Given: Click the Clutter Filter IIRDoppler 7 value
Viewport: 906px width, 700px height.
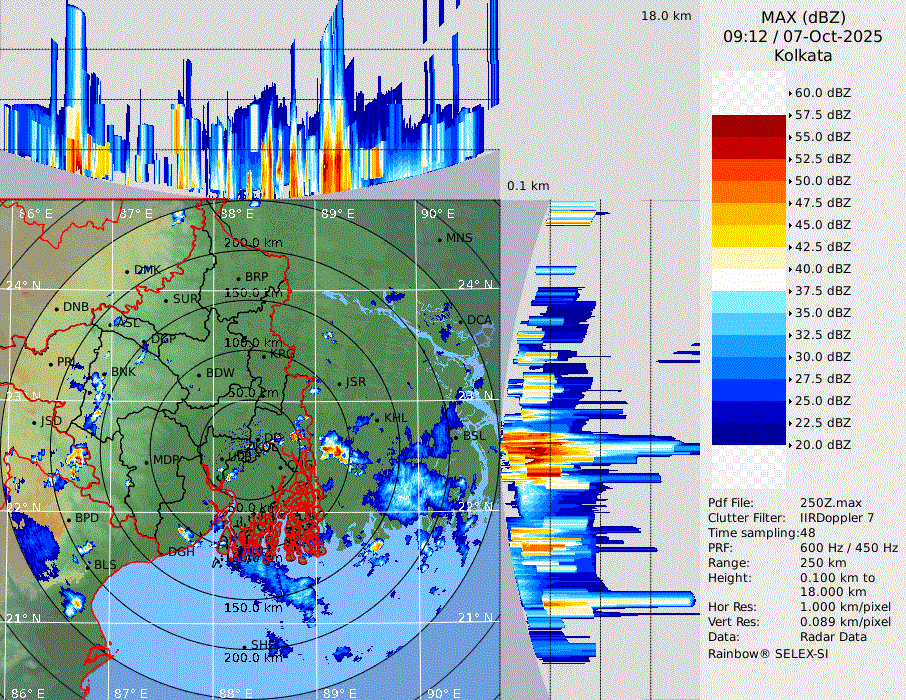Looking at the screenshot, I should click(x=837, y=518).
